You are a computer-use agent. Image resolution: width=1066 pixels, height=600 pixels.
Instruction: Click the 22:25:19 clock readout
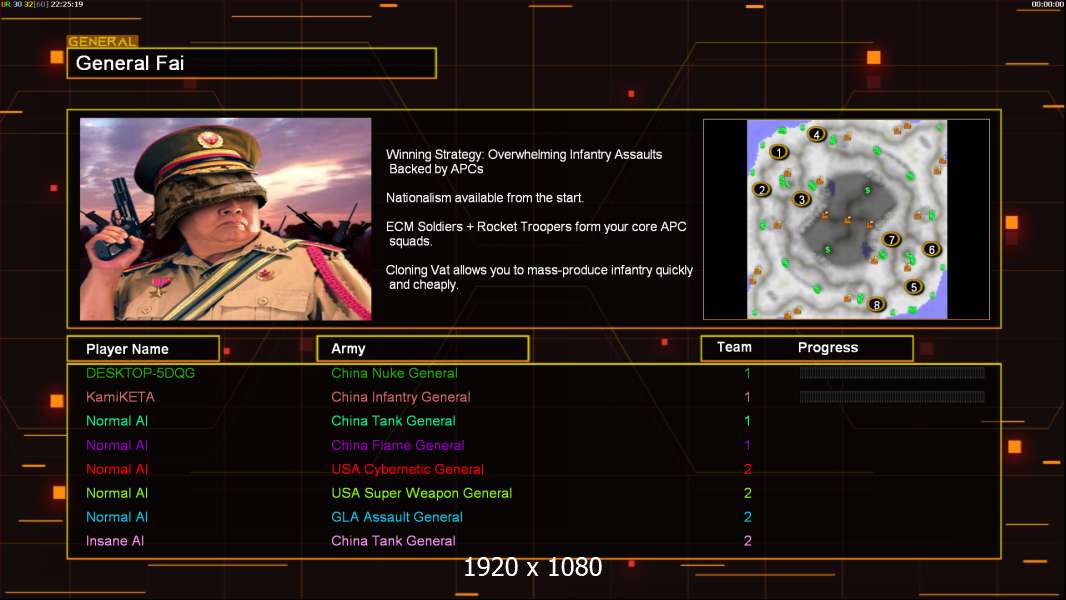(x=67, y=4)
